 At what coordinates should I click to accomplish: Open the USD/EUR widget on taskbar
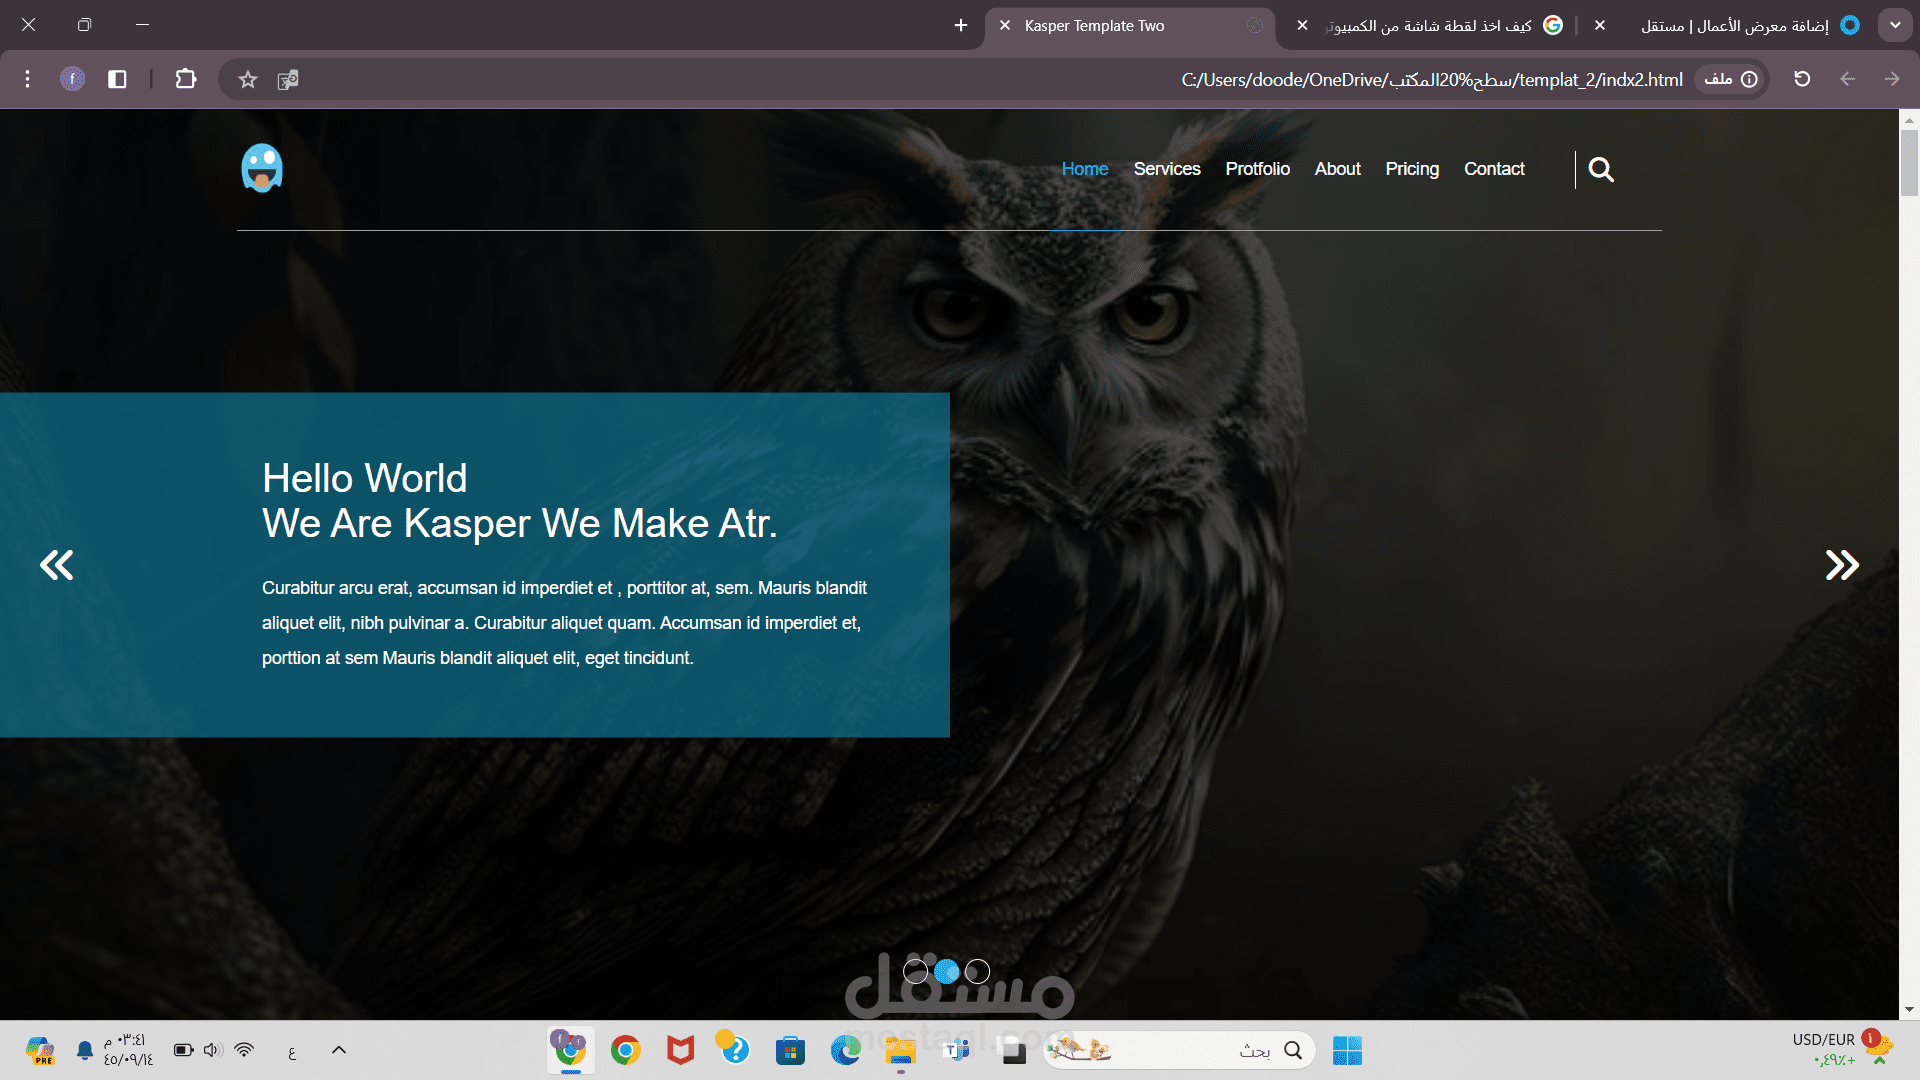click(1842, 1049)
